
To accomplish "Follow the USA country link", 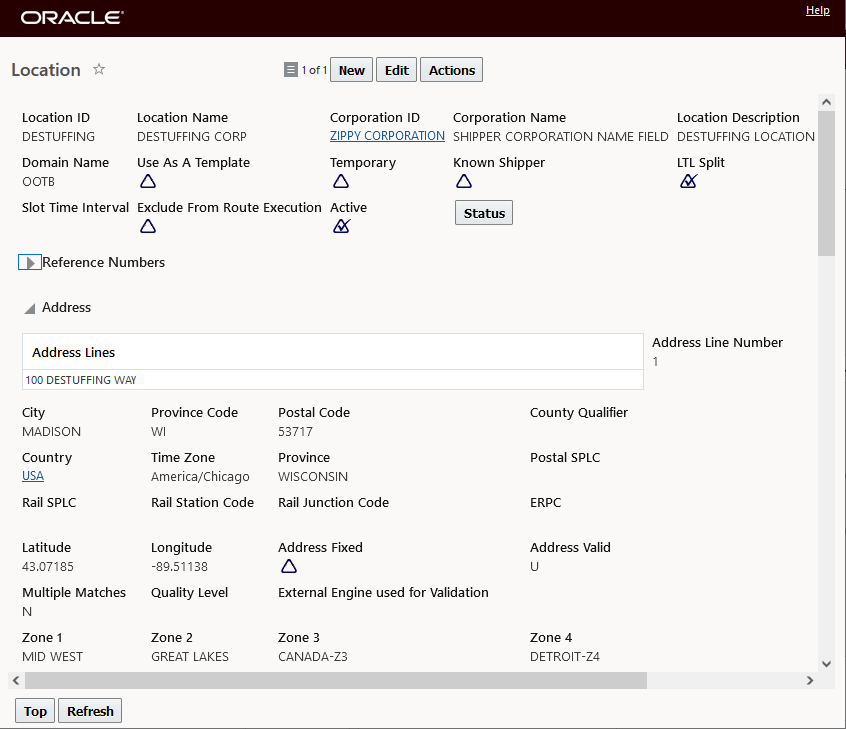I will click(33, 476).
